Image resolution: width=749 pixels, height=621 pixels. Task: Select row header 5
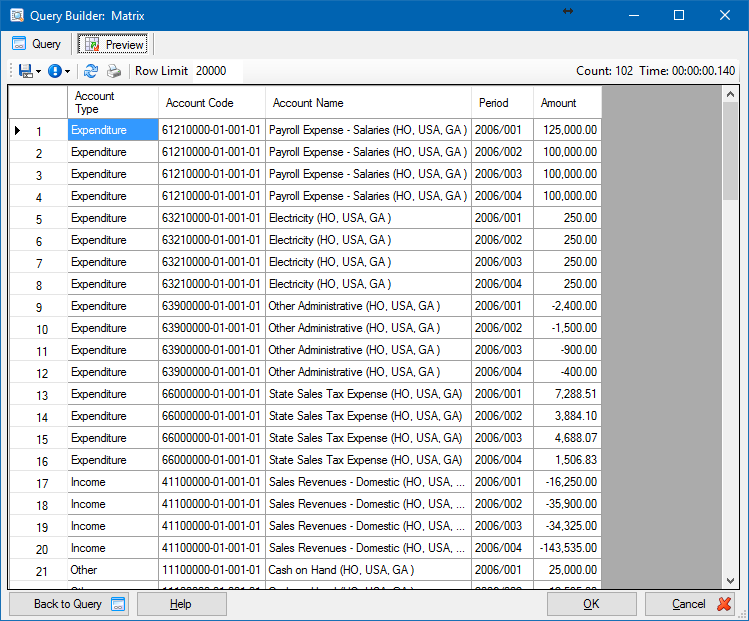(x=38, y=218)
